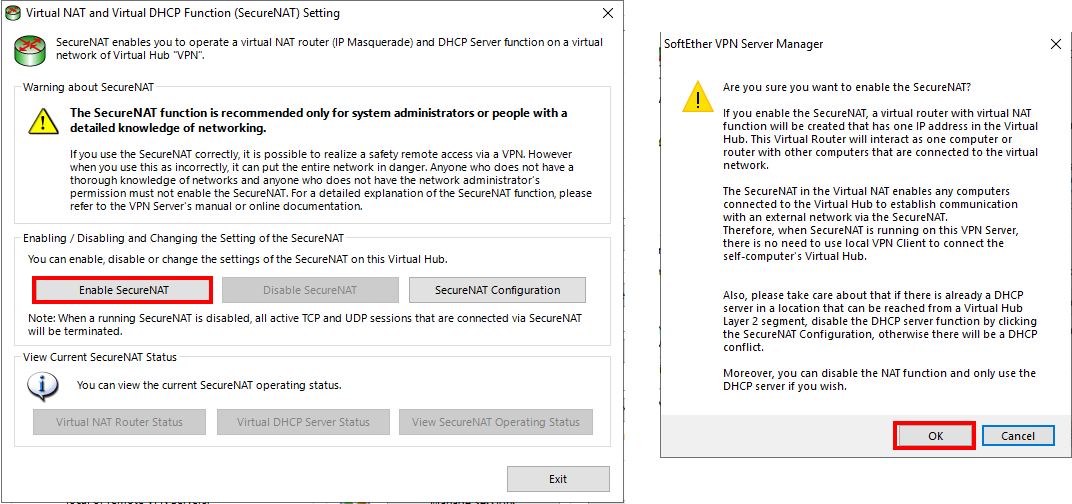Click the green router icon beside SecureNAT description
Viewport: 1072px width, 504px height.
tap(29, 51)
